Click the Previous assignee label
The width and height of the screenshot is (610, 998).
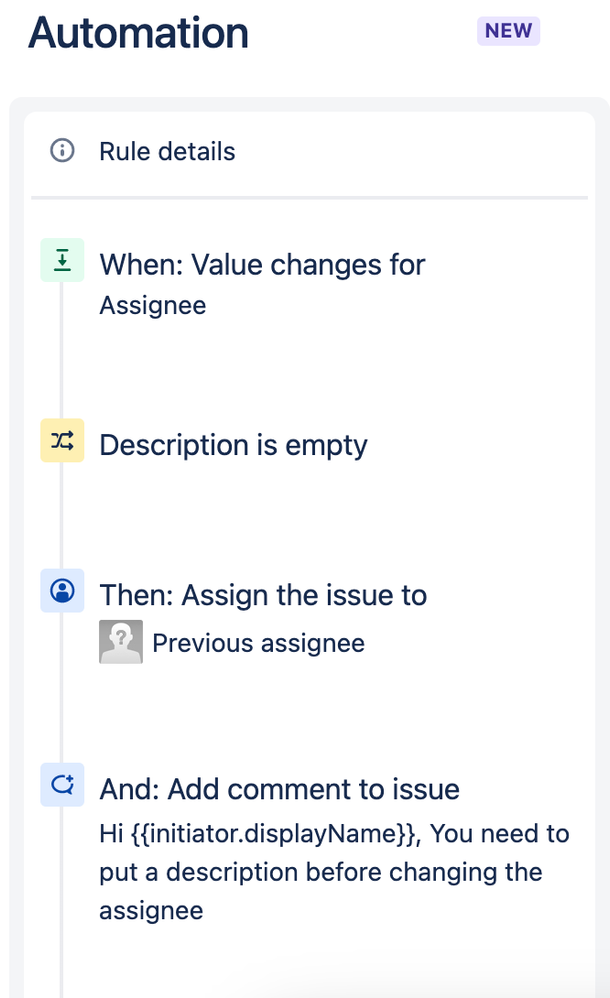click(259, 642)
